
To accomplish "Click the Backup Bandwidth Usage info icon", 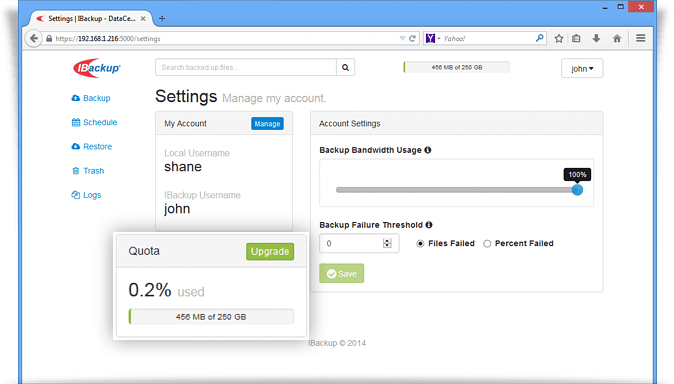I will coord(428,150).
